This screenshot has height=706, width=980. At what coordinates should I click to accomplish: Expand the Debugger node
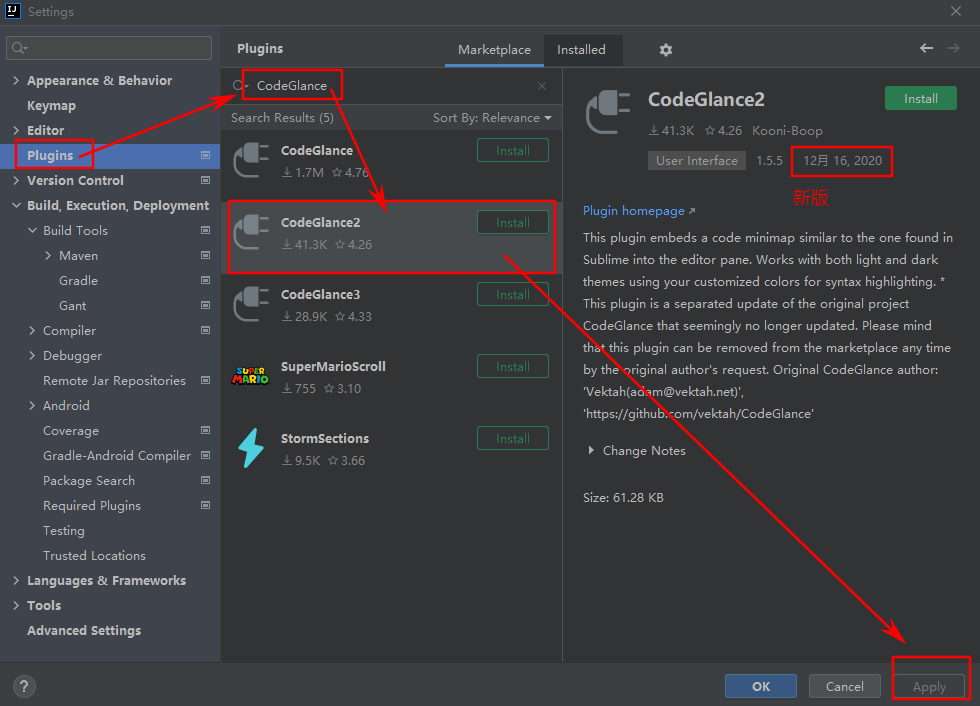point(32,355)
